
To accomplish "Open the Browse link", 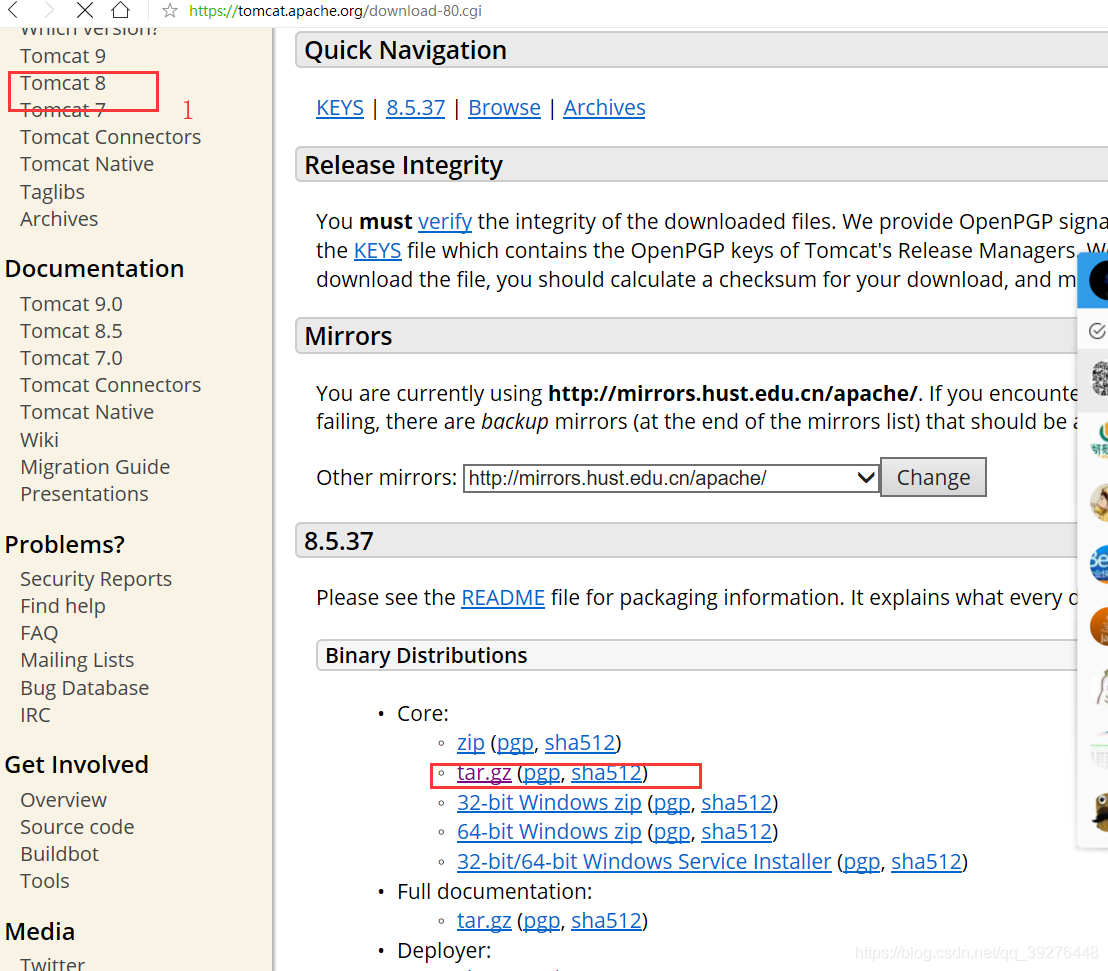I will (x=505, y=107).
